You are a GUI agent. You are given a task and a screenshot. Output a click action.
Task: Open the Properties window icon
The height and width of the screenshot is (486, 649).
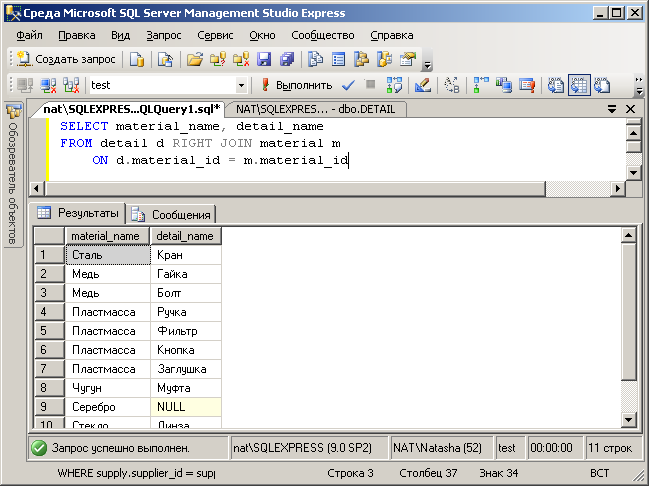[x=408, y=60]
